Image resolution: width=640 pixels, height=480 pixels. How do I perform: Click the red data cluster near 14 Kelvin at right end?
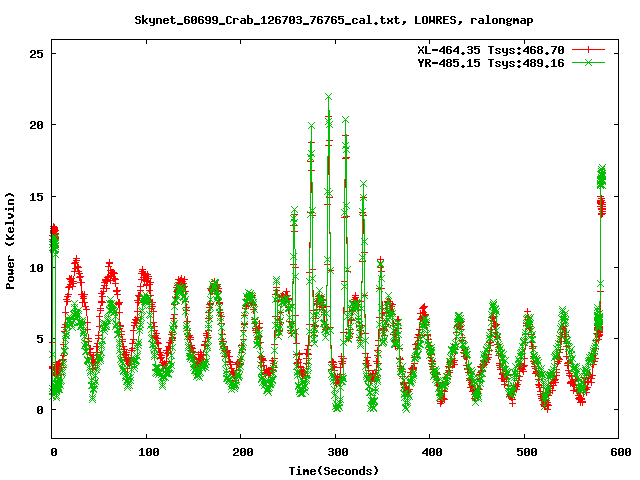pyautogui.click(x=601, y=207)
